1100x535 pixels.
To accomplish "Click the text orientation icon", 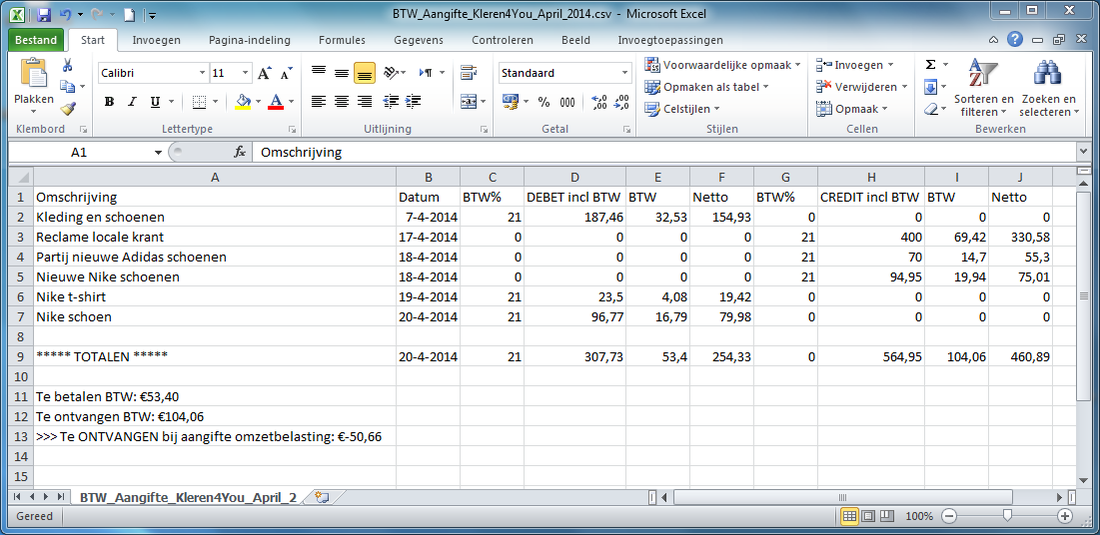I will [392, 73].
